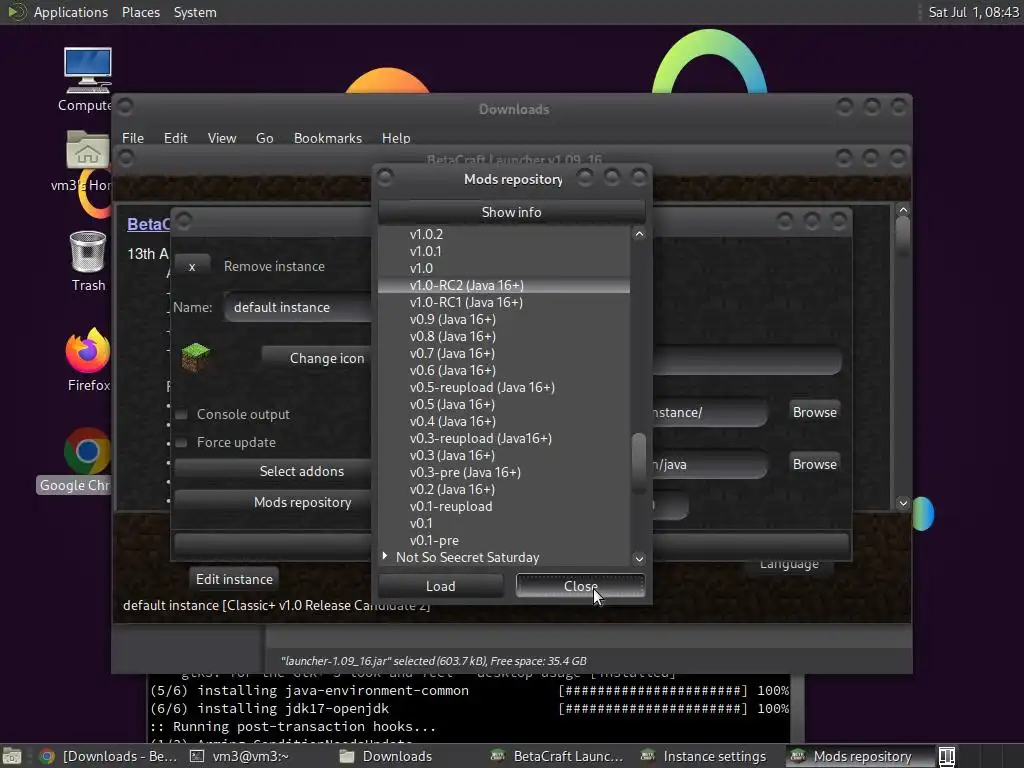Toggle the Force update checkbox
Image resolution: width=1024 pixels, height=768 pixels.
[x=182, y=442]
